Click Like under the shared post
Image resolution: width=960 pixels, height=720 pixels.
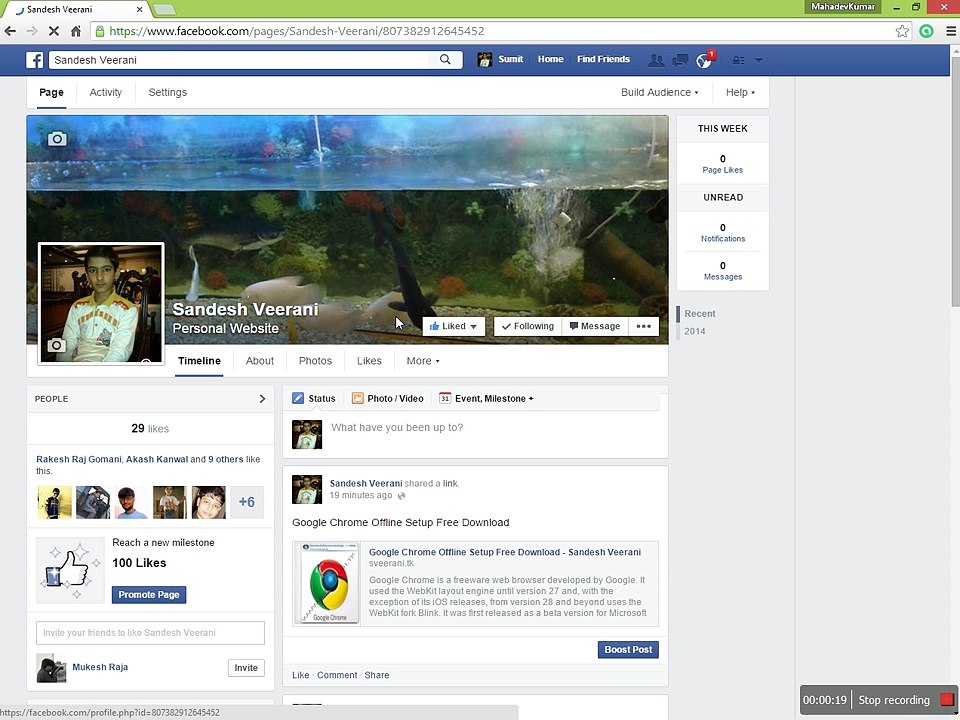(x=301, y=675)
